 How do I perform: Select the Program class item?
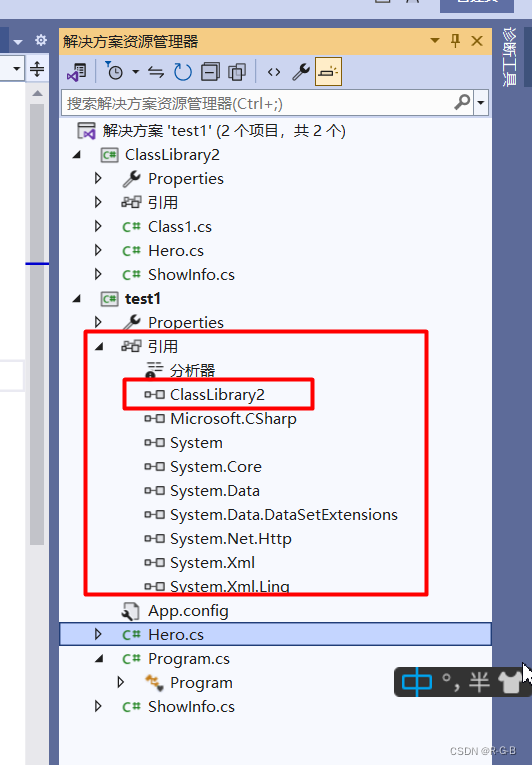point(201,683)
